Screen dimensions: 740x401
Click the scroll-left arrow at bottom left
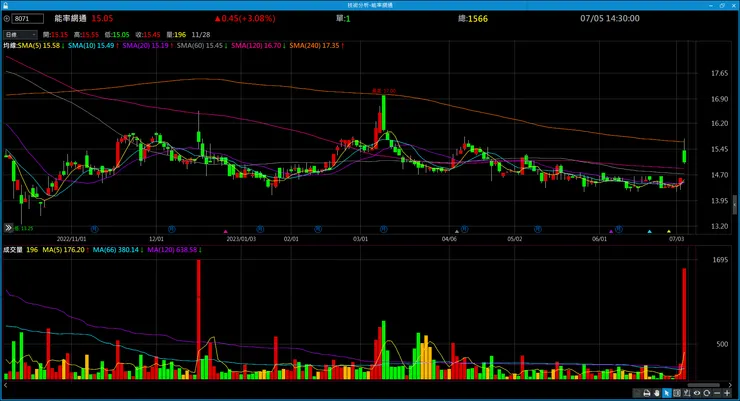5,385
